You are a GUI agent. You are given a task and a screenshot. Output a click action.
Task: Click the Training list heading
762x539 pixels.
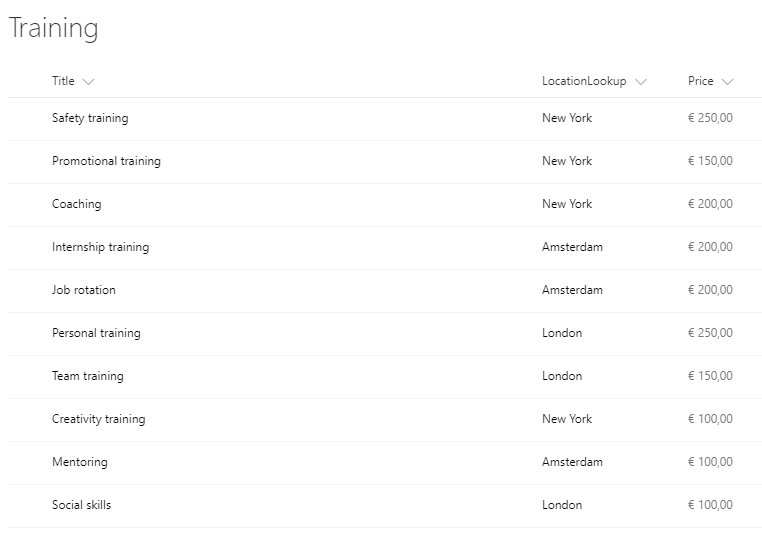[53, 28]
